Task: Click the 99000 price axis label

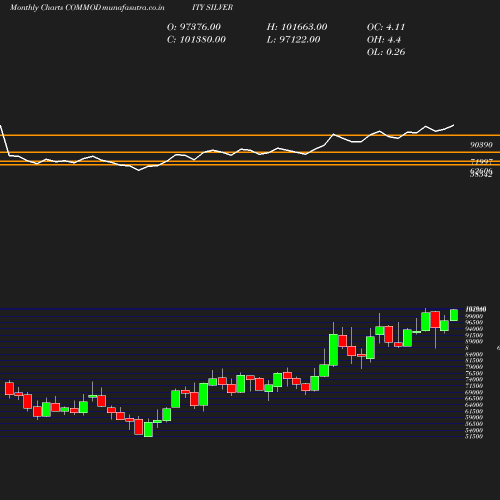Action: 474,316
